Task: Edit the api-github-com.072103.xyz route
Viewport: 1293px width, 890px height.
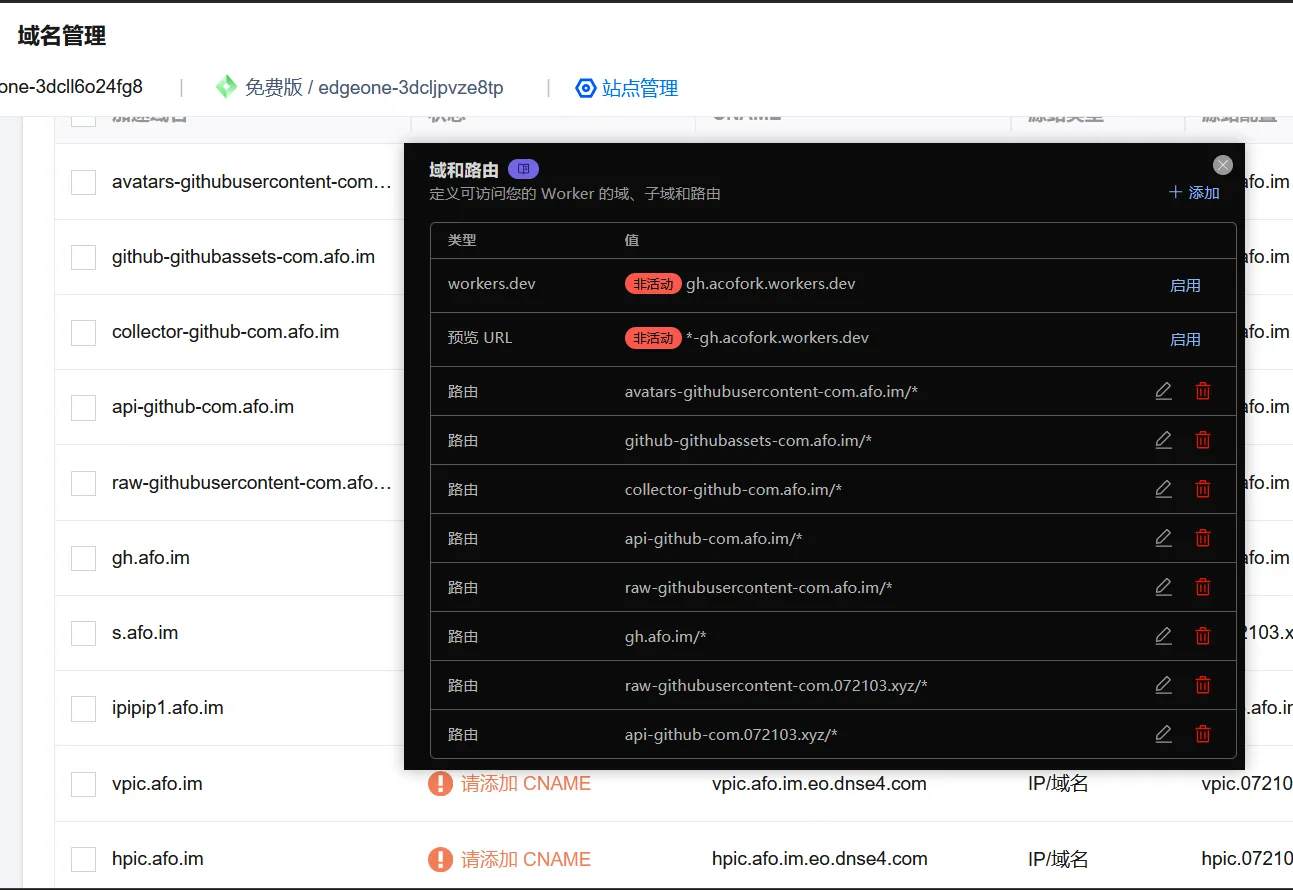Action: 1163,734
